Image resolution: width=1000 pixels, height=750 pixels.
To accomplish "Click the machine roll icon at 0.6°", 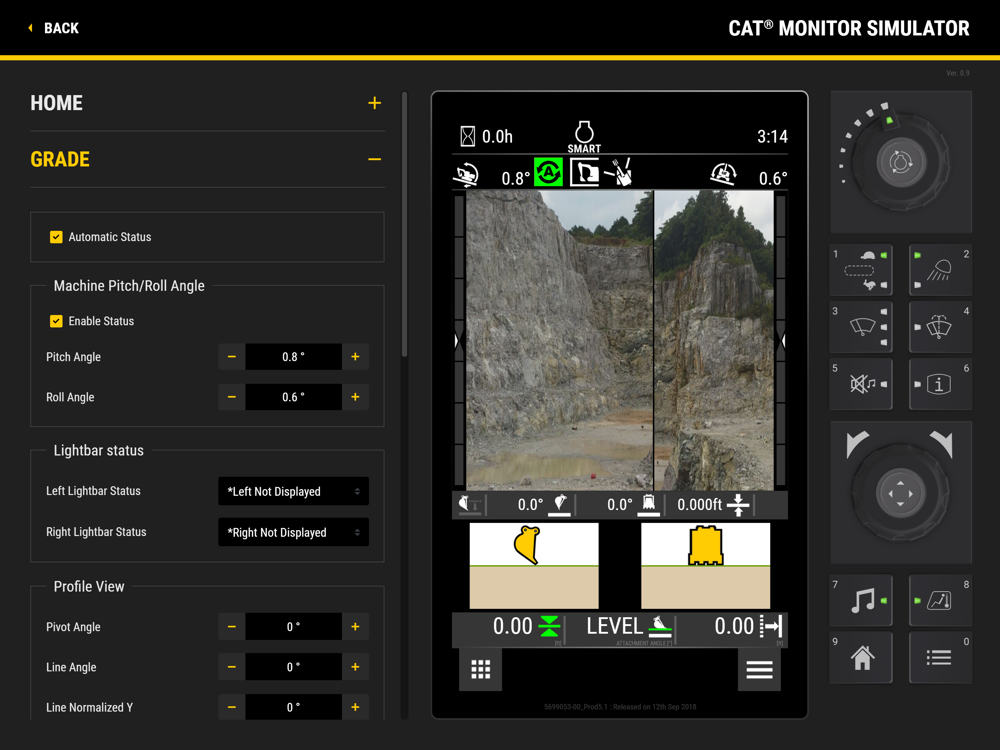I will pyautogui.click(x=723, y=173).
